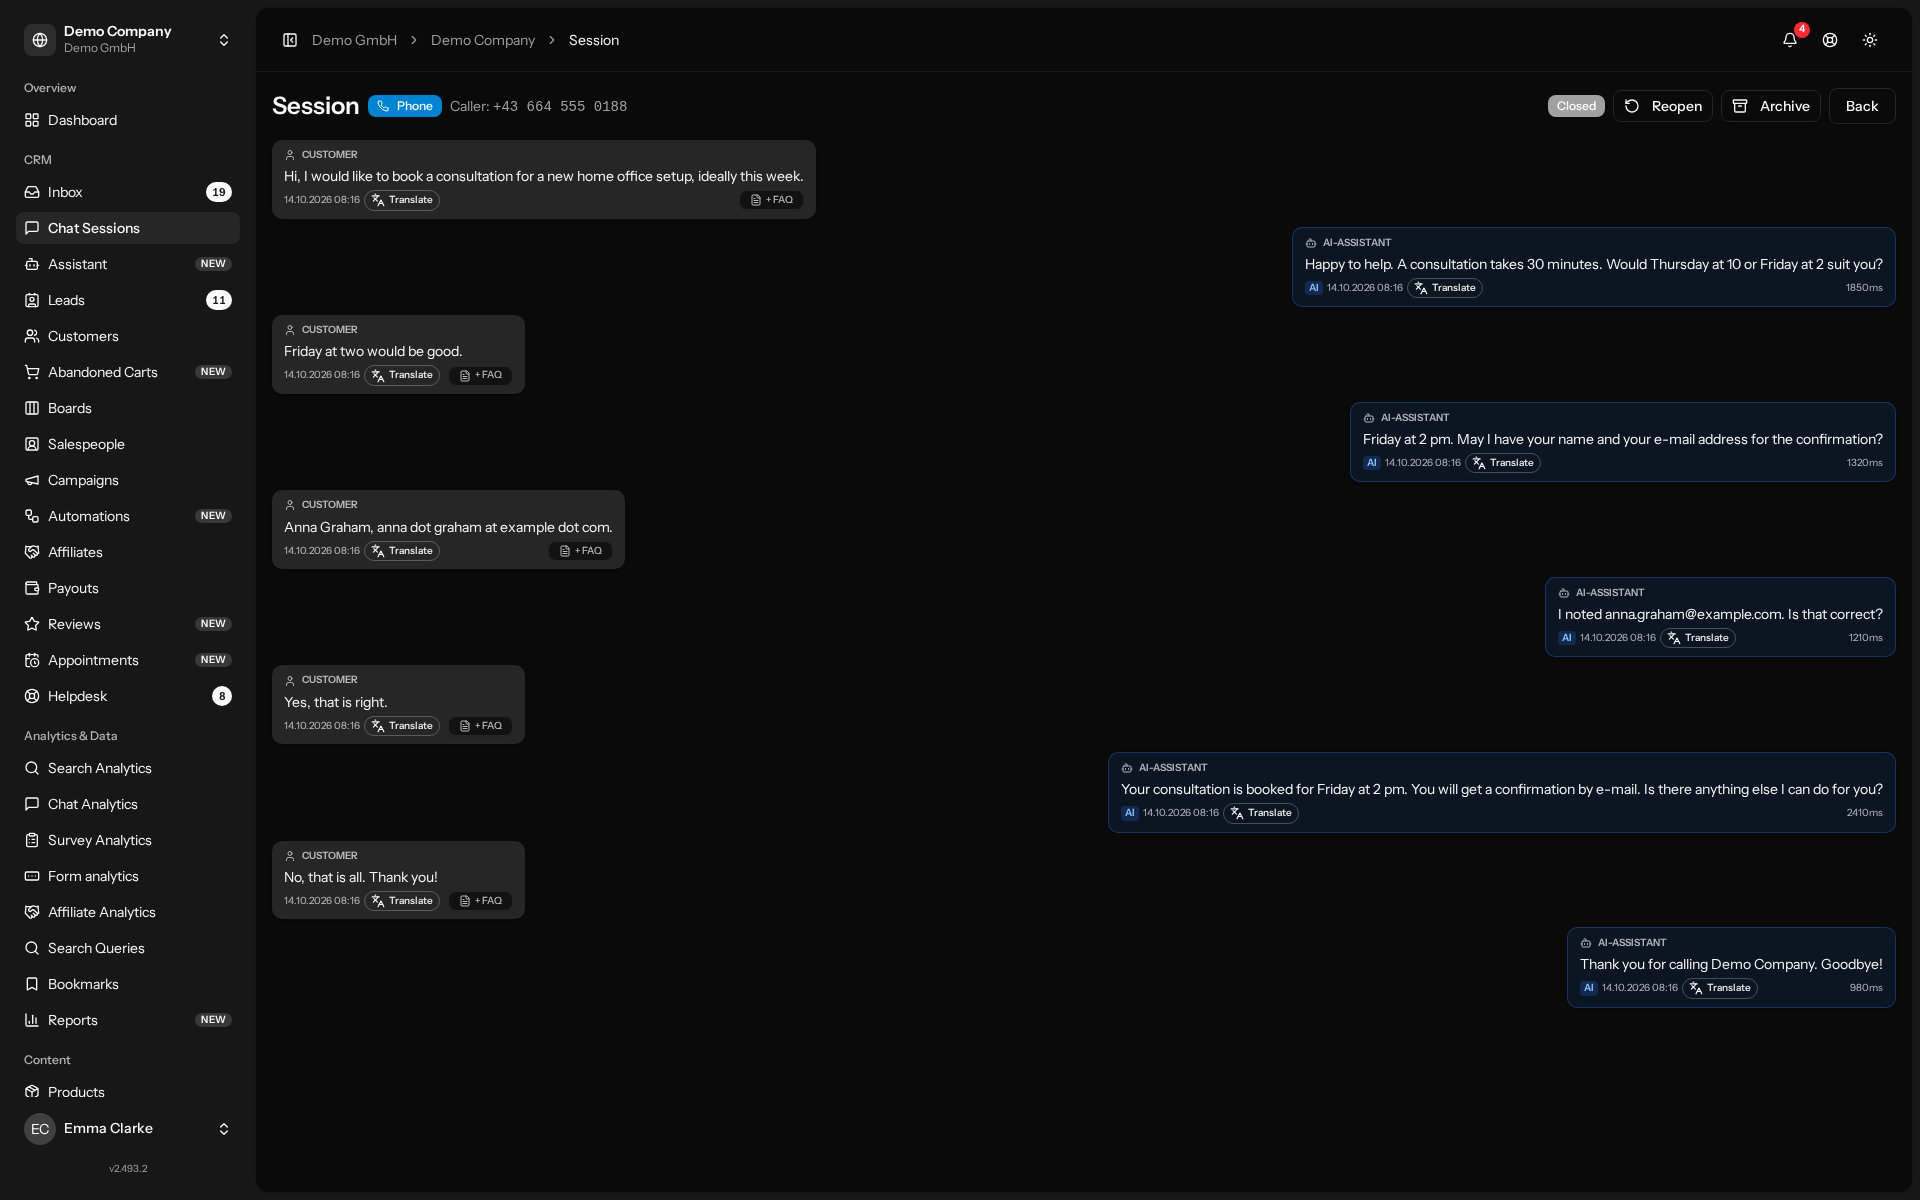Click the Search Analytics magnifier icon
This screenshot has height=1200, width=1920.
click(32, 768)
